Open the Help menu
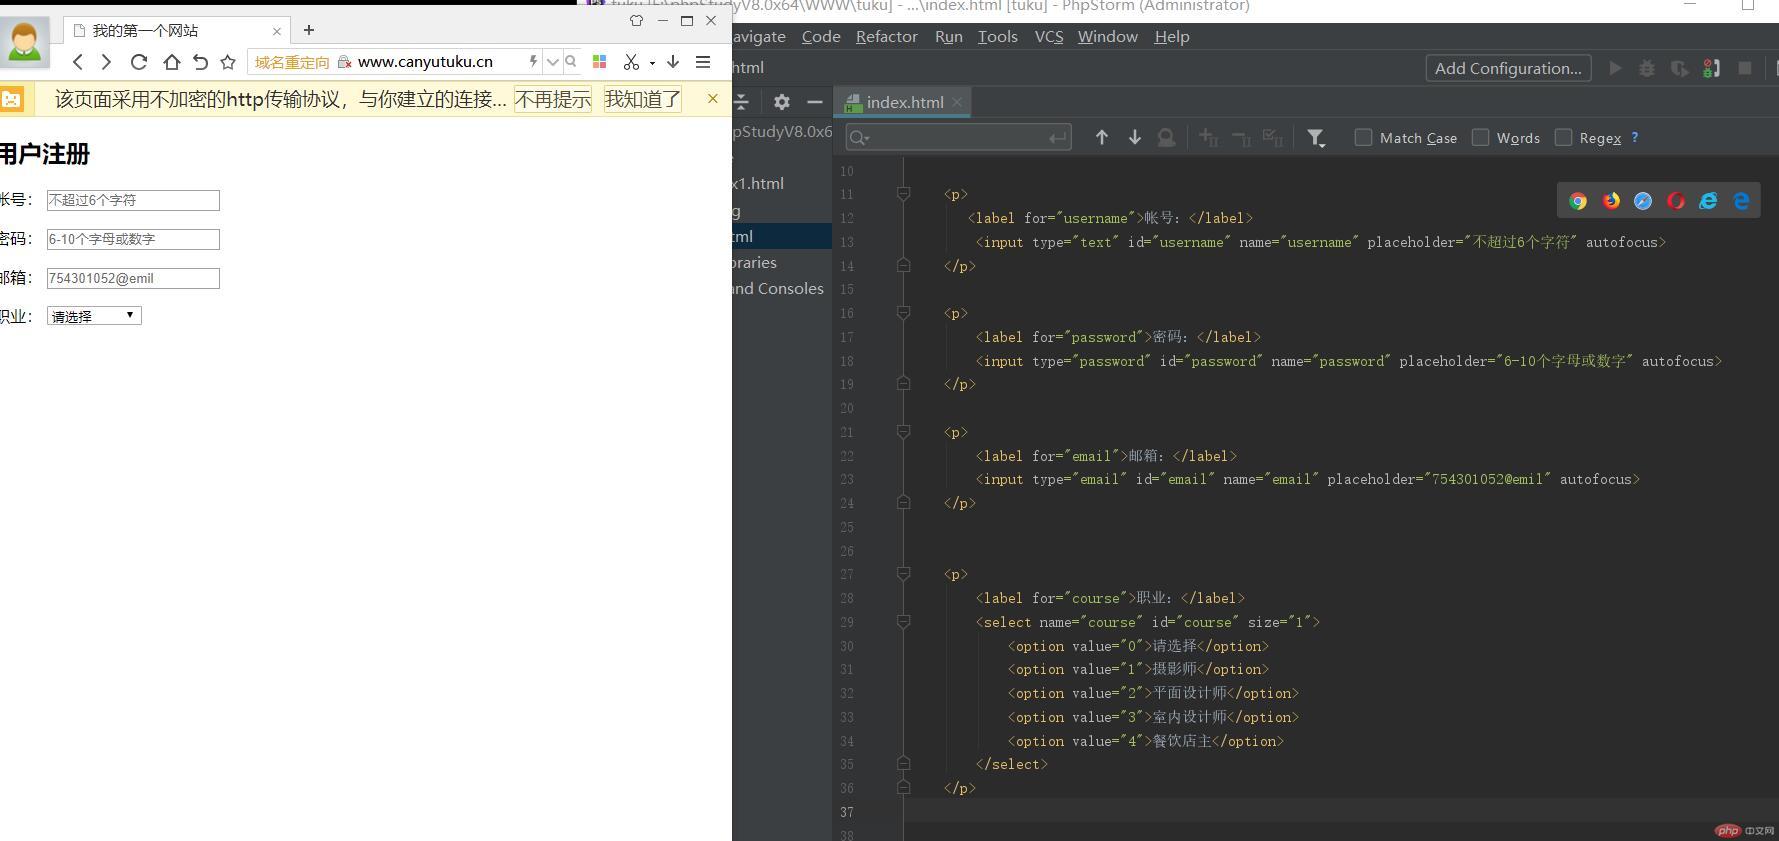Viewport: 1779px width, 841px height. pos(1172,37)
